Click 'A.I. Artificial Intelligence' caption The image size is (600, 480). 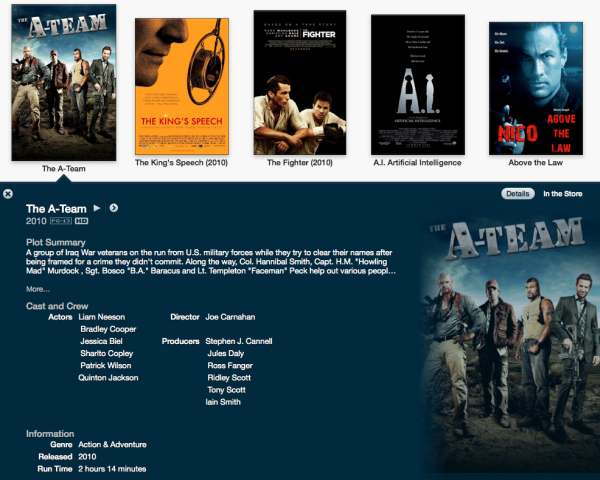point(417,163)
